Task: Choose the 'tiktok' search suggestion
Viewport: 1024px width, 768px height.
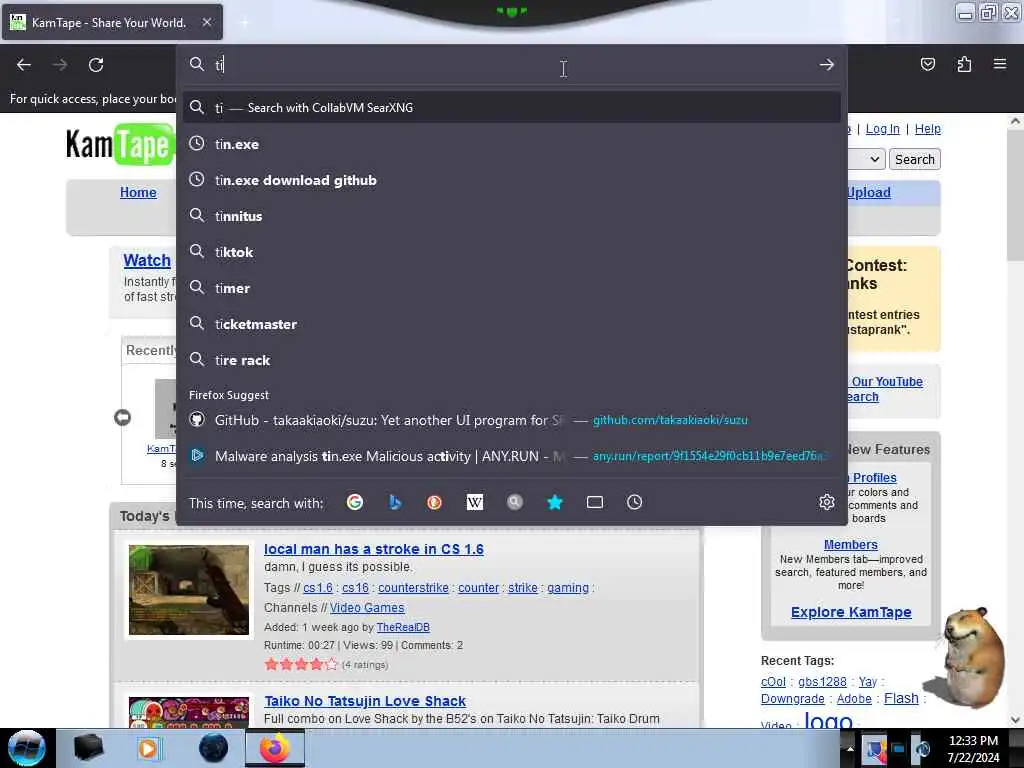Action: (512, 251)
